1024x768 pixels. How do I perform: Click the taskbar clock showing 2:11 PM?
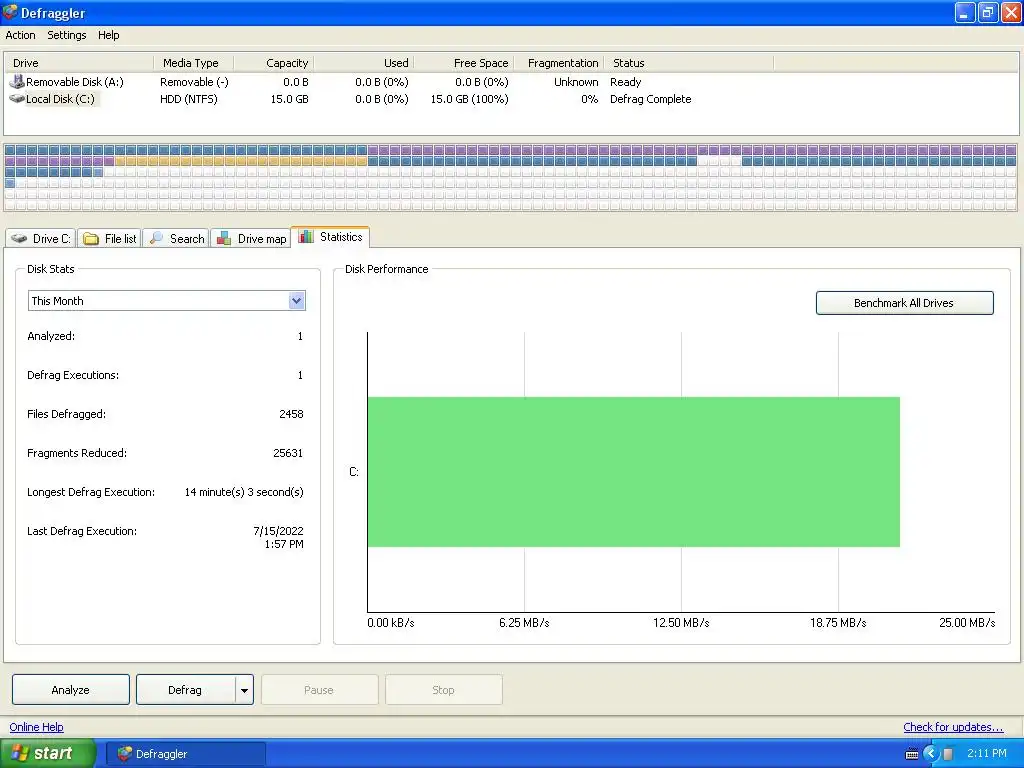click(x=987, y=754)
